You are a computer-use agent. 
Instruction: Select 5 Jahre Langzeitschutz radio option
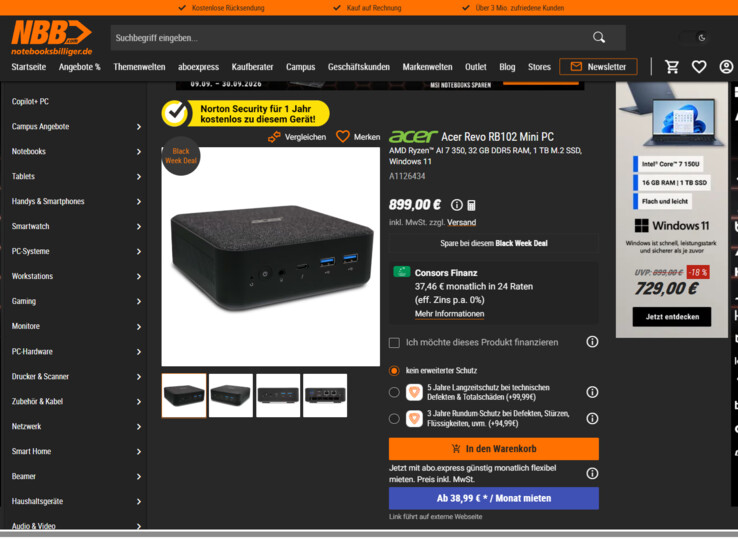[x=394, y=392]
